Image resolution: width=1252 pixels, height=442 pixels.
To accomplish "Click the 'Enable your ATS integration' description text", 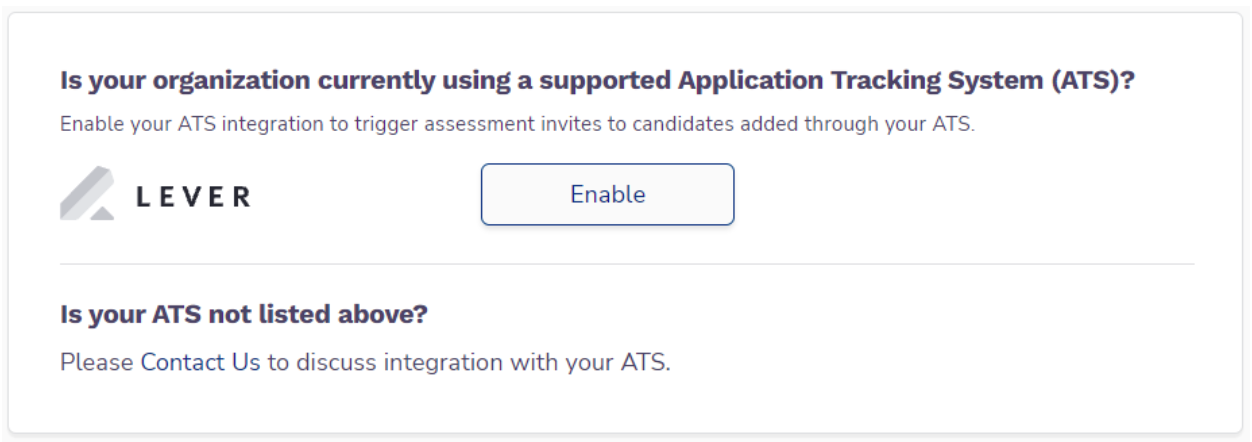I will click(517, 126).
